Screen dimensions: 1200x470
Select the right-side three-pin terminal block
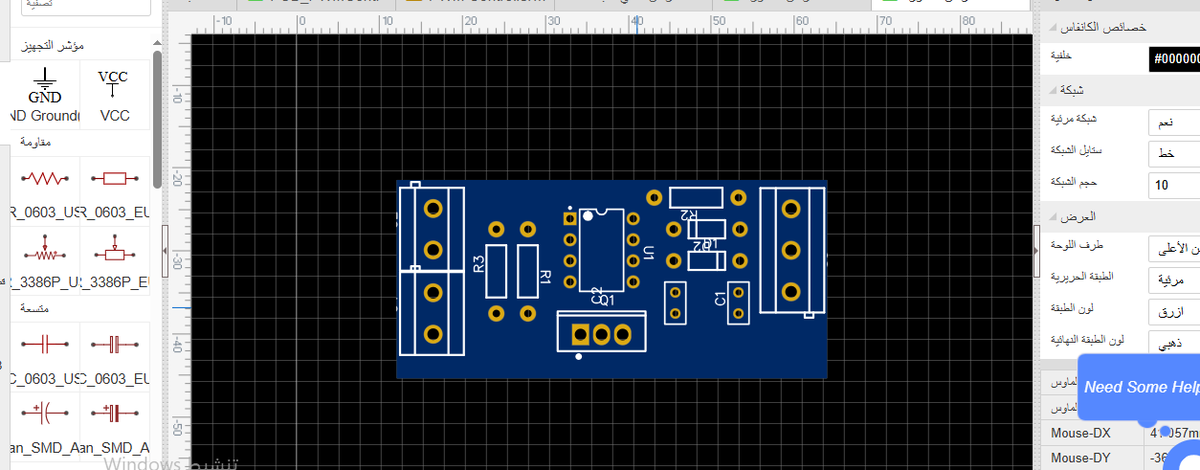coord(792,250)
